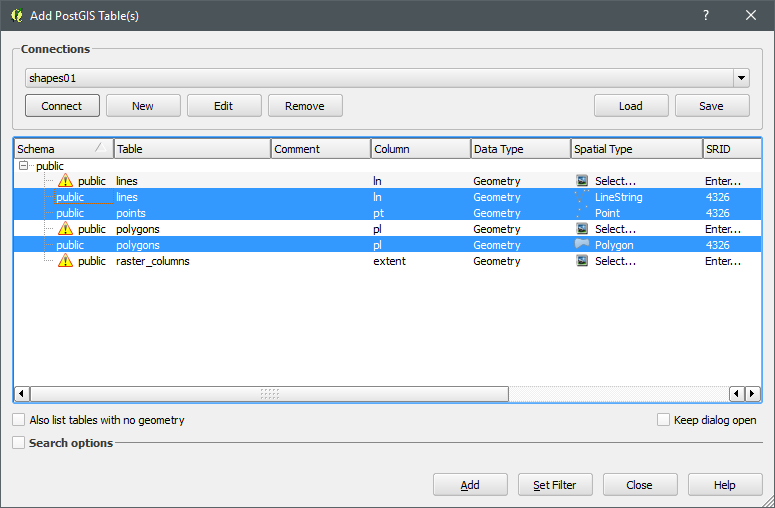
Task: Remove the selected connection
Action: [x=305, y=106]
